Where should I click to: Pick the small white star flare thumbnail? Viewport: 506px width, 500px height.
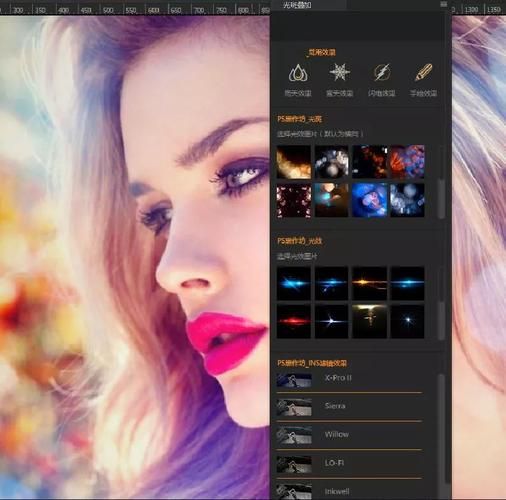coord(407,321)
